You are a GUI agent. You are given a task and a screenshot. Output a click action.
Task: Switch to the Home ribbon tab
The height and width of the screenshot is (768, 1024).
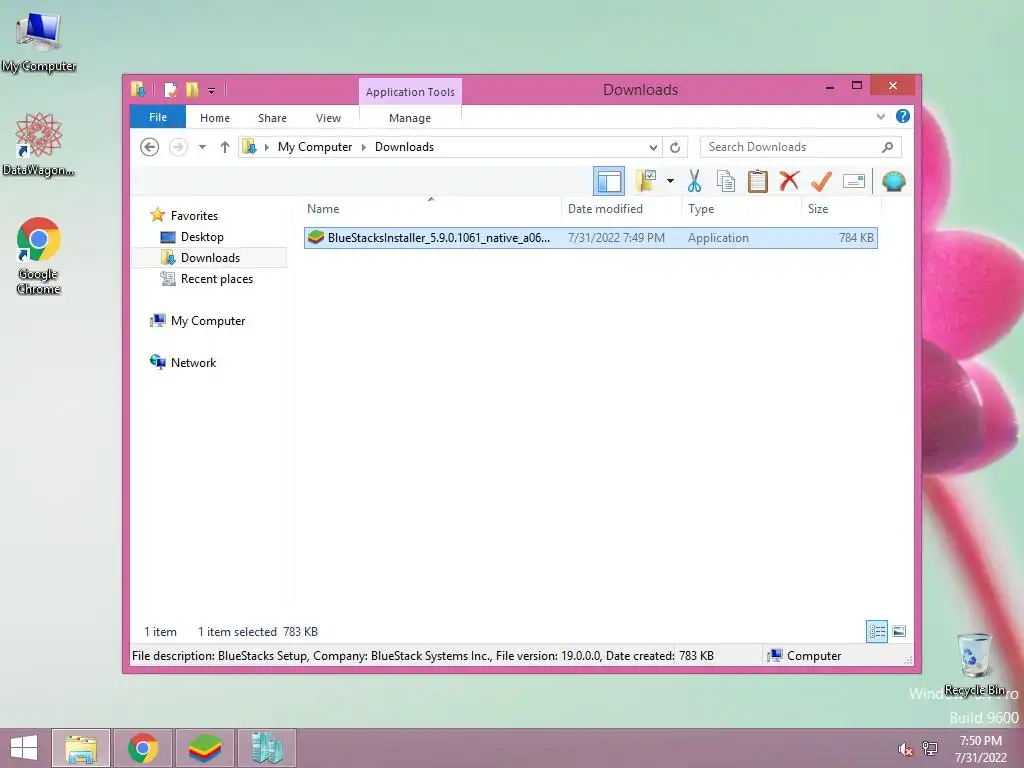click(x=215, y=118)
